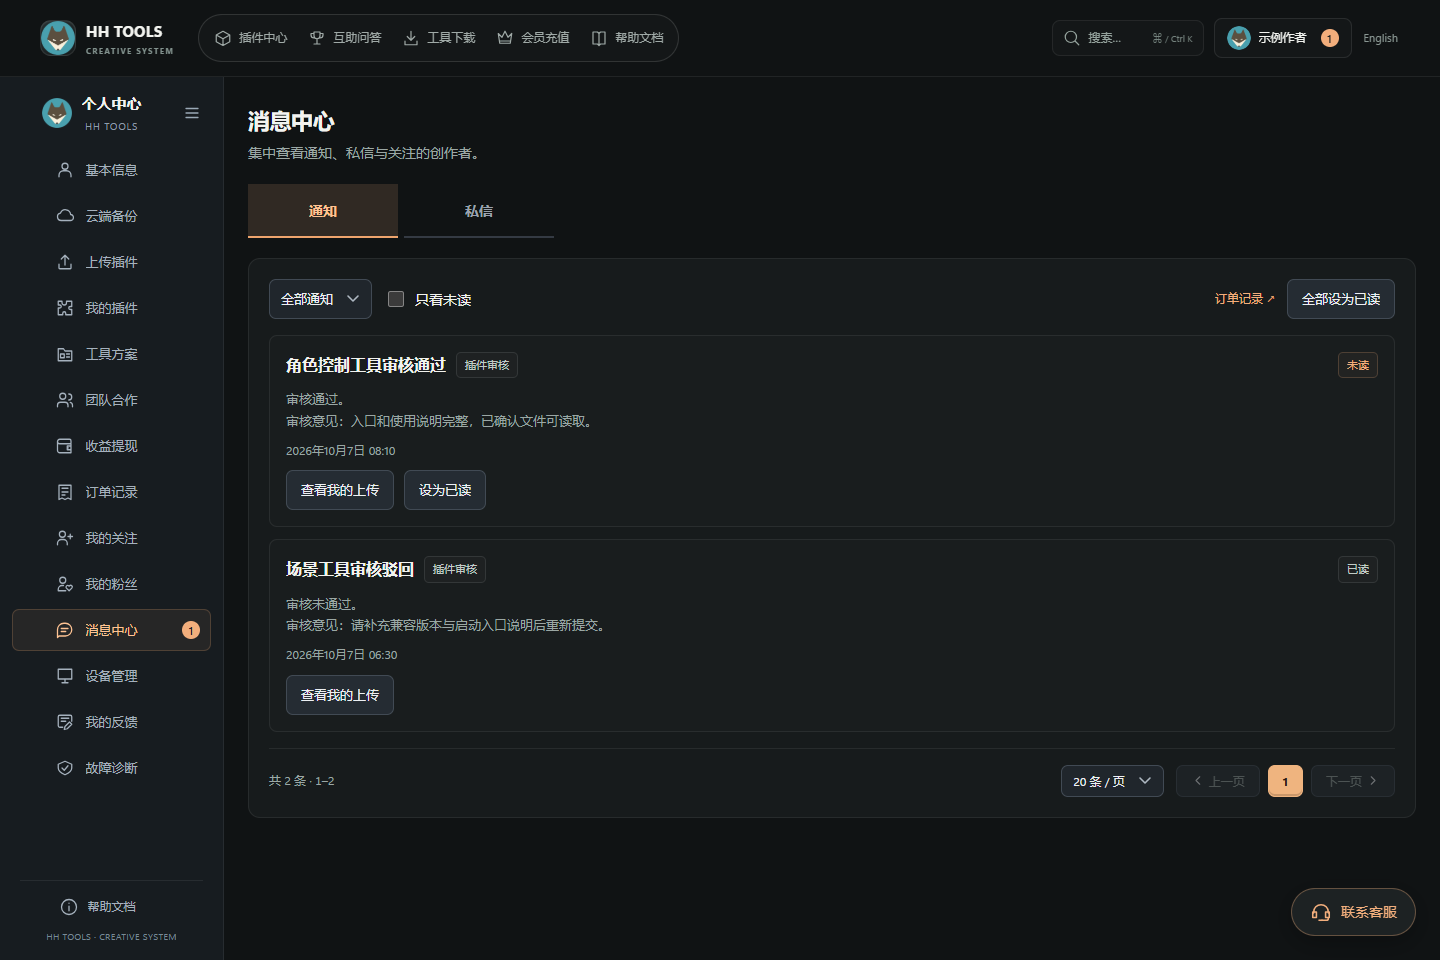Open 互助问答 in top navigation
Screen dimensions: 1440x960
click(345, 38)
